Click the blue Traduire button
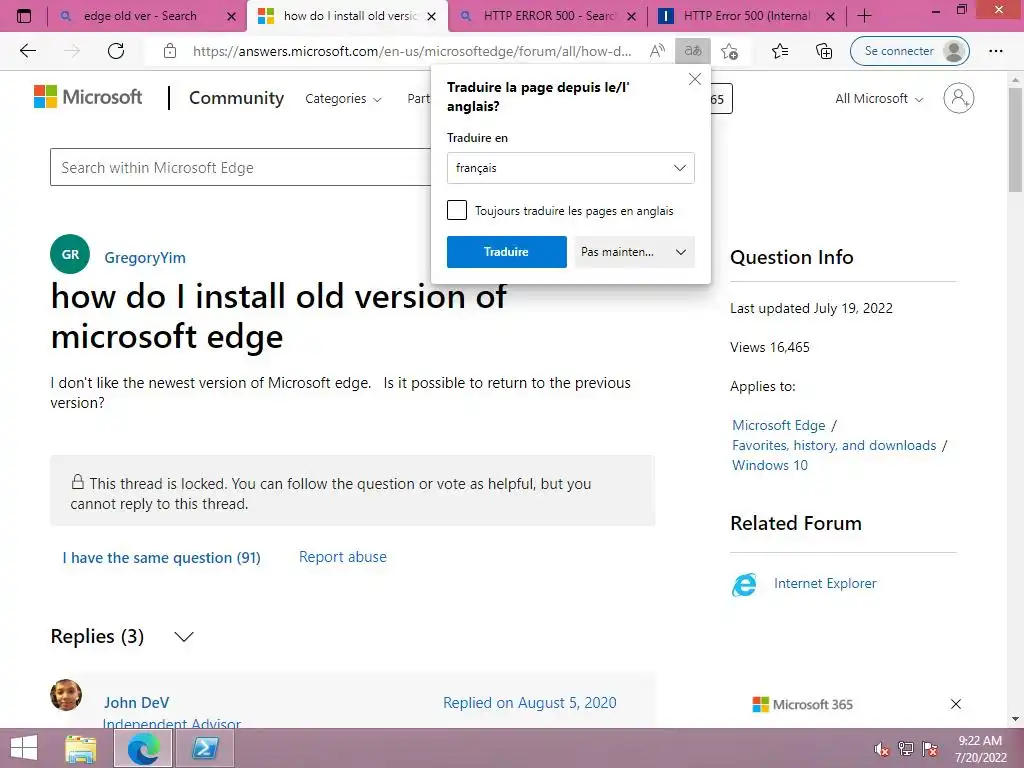1024x768 pixels. 506,252
